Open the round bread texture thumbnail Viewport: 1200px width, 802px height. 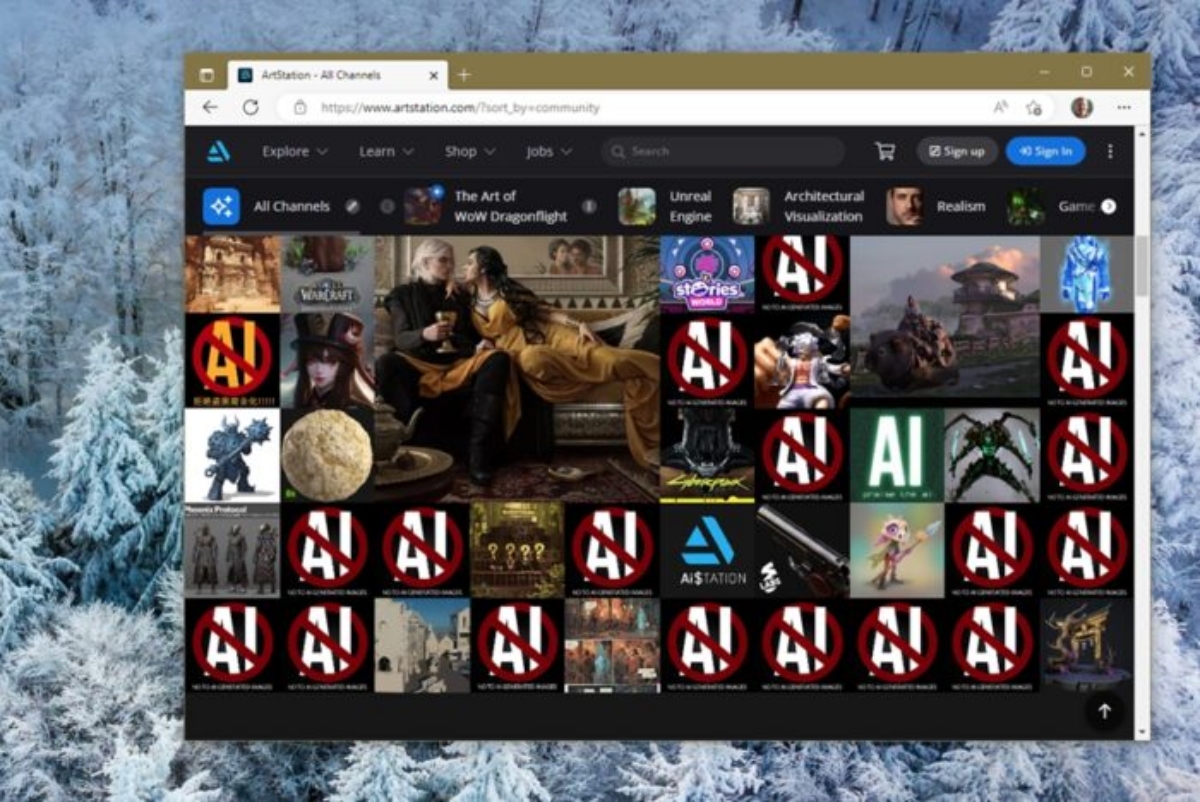click(327, 454)
